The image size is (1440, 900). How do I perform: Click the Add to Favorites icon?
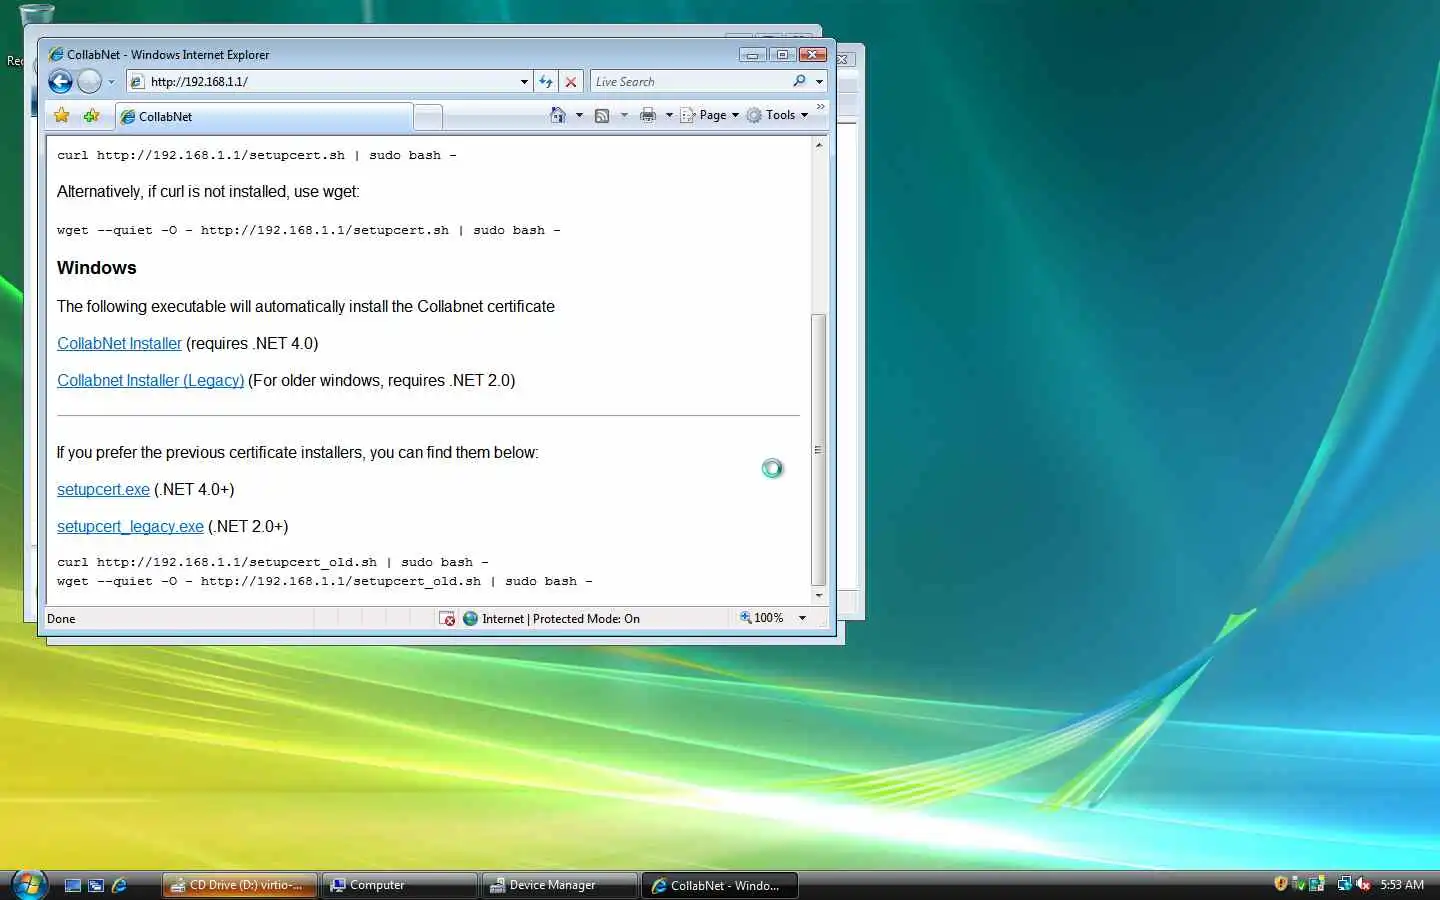[x=92, y=116]
